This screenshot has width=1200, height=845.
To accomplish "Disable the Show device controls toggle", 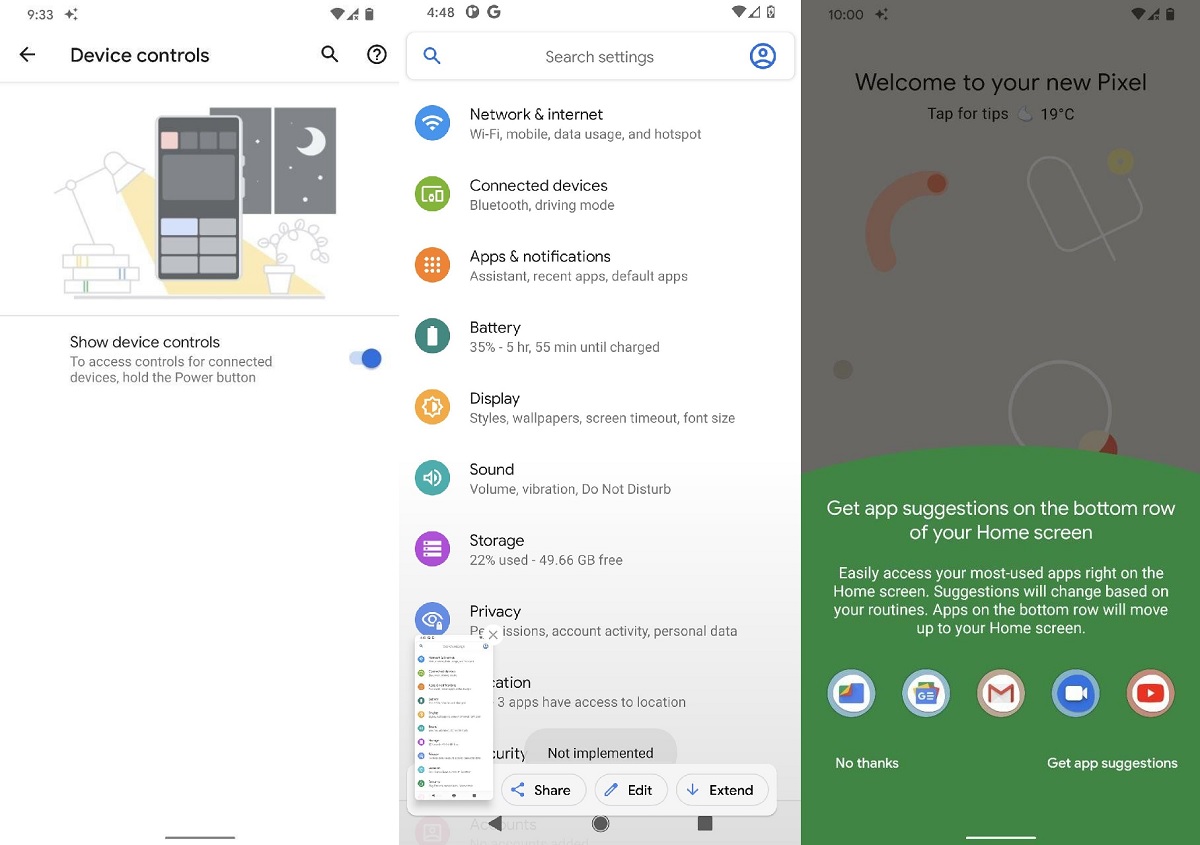I will coord(363,358).
